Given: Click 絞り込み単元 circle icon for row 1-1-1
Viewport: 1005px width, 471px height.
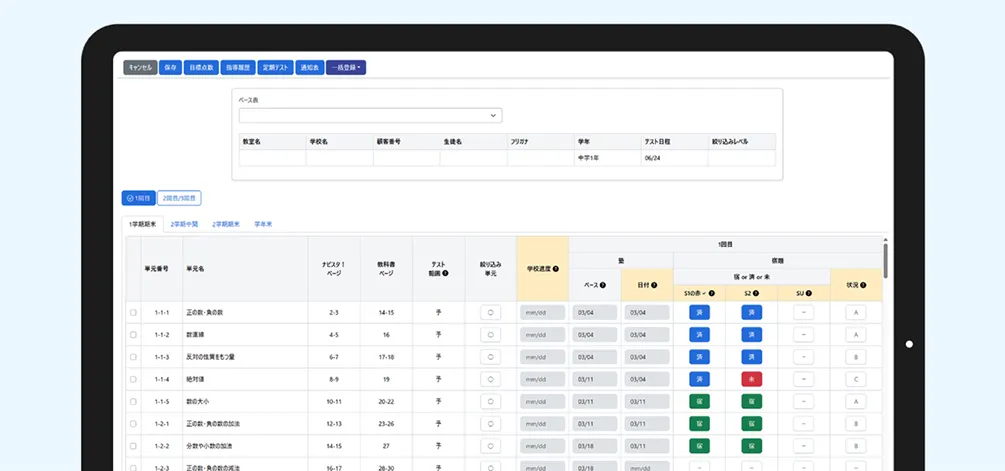Looking at the screenshot, I should [491, 312].
